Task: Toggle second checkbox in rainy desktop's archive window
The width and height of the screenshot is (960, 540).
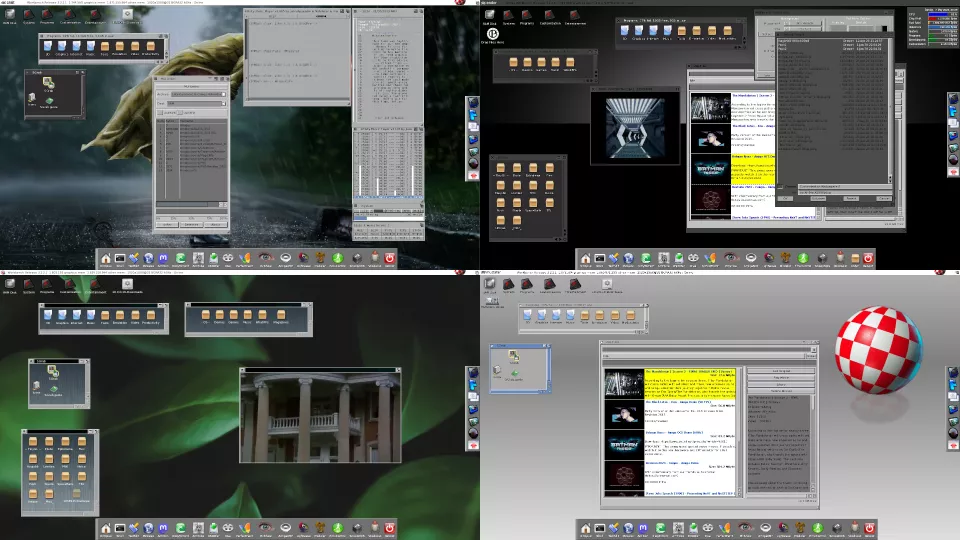Action: [178, 113]
